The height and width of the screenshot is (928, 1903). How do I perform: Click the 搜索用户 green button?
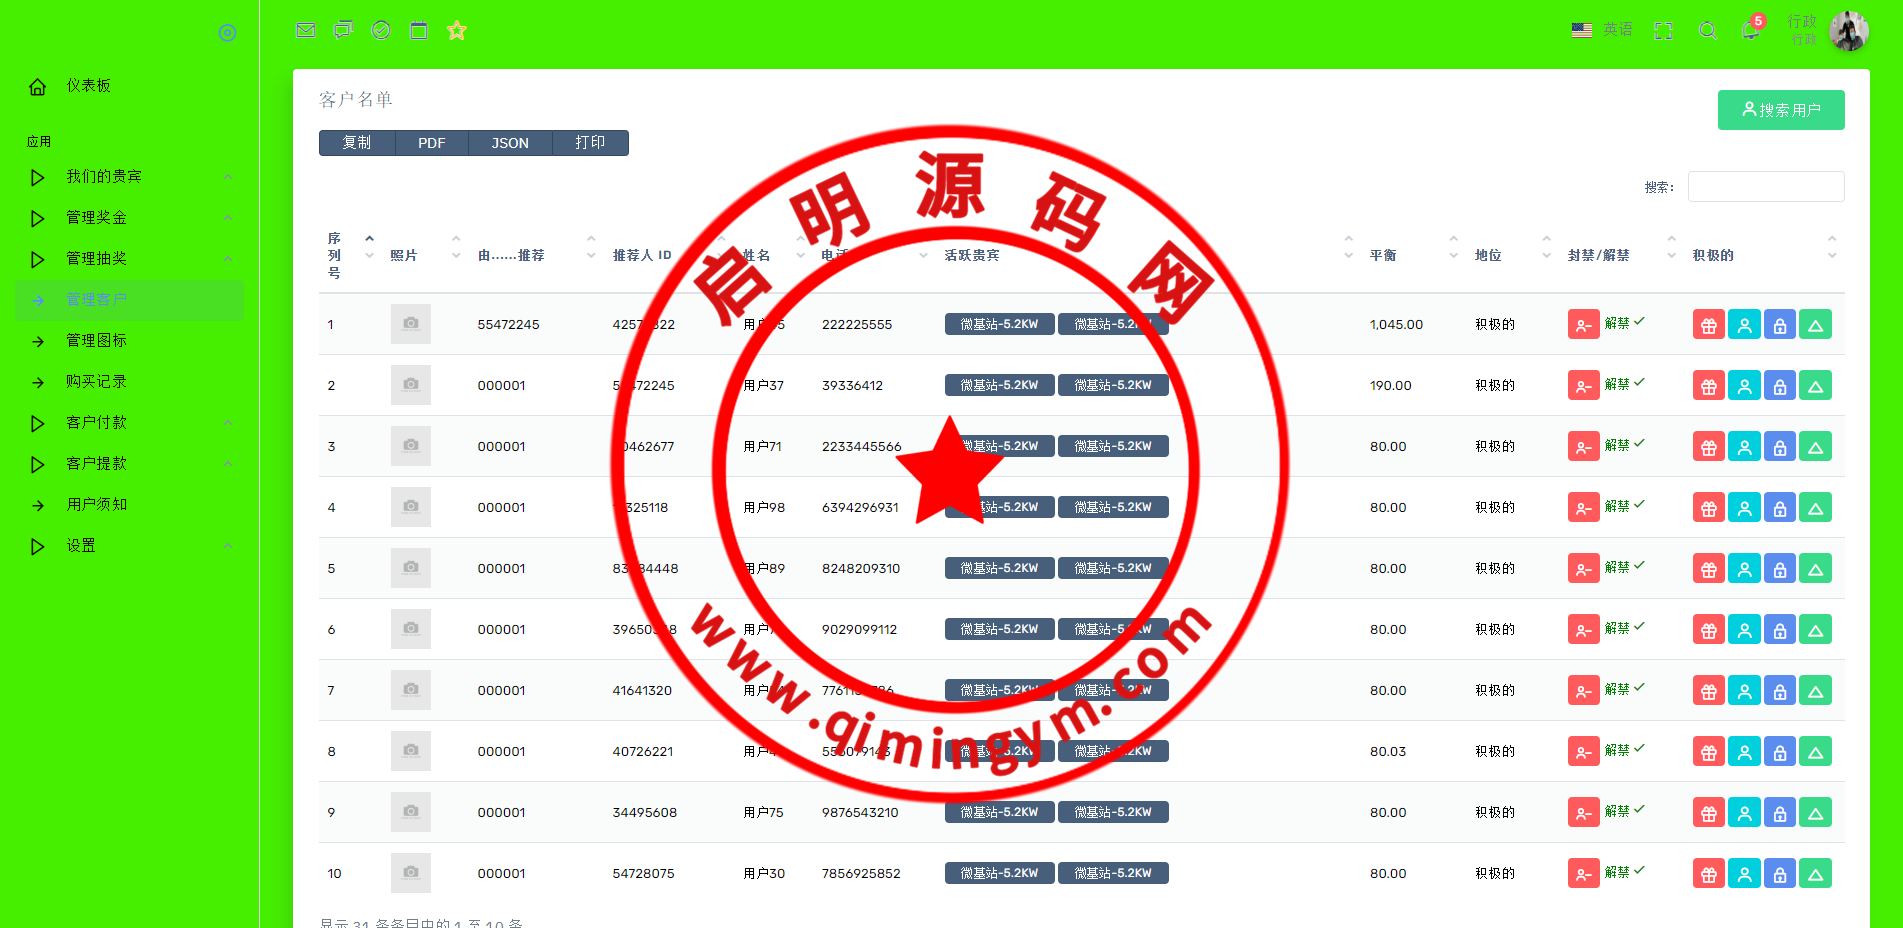(x=1780, y=110)
